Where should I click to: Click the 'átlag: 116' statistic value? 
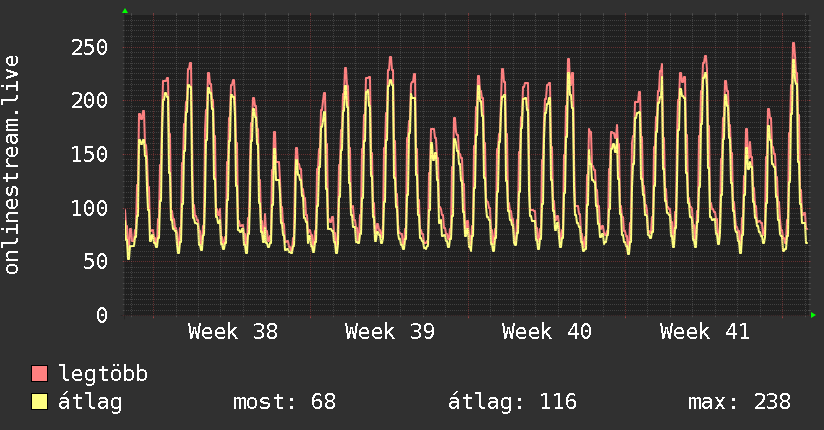click(x=512, y=402)
